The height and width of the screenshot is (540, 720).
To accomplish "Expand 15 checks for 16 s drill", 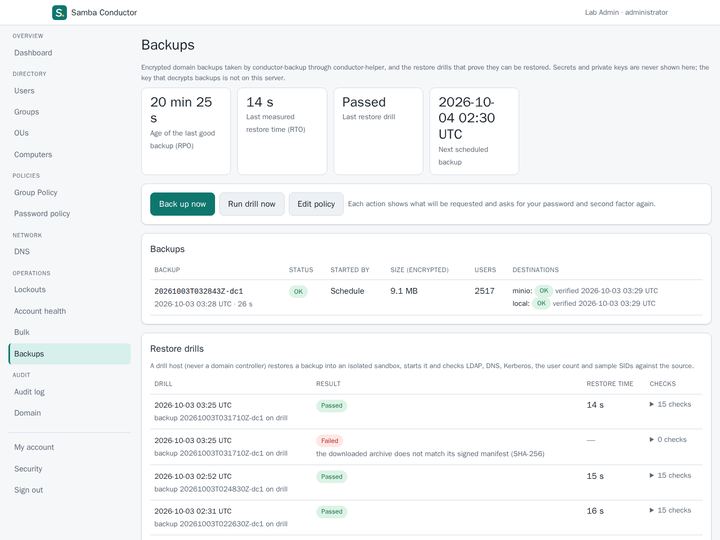I will (670, 510).
